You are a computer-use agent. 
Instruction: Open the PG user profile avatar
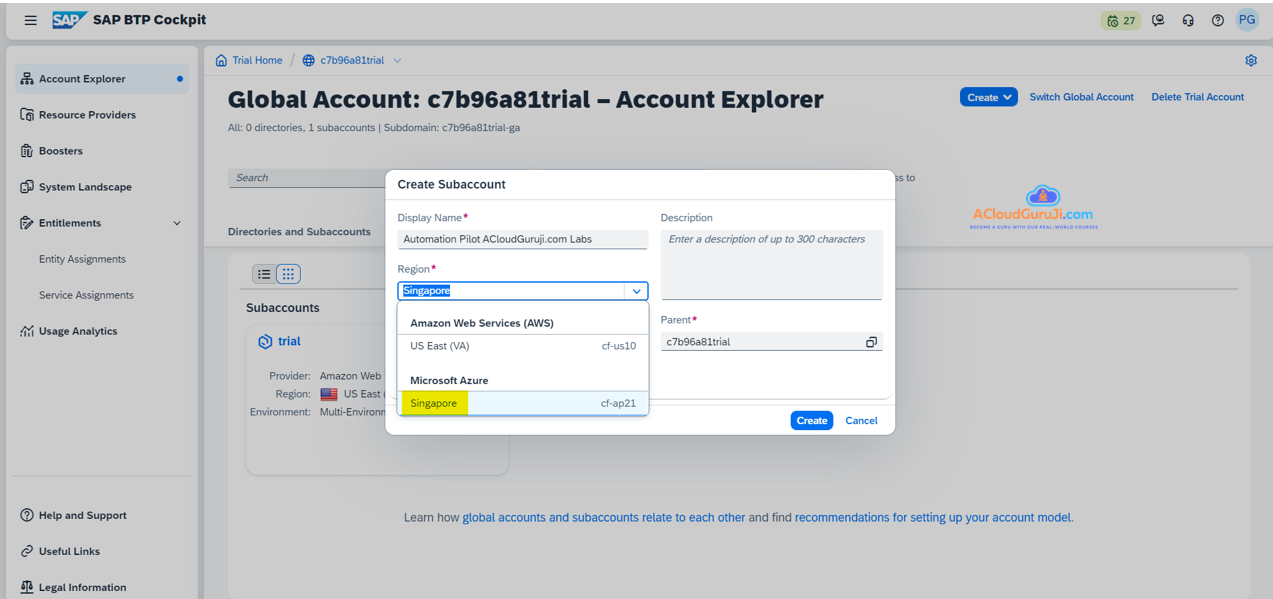[x=1246, y=20]
